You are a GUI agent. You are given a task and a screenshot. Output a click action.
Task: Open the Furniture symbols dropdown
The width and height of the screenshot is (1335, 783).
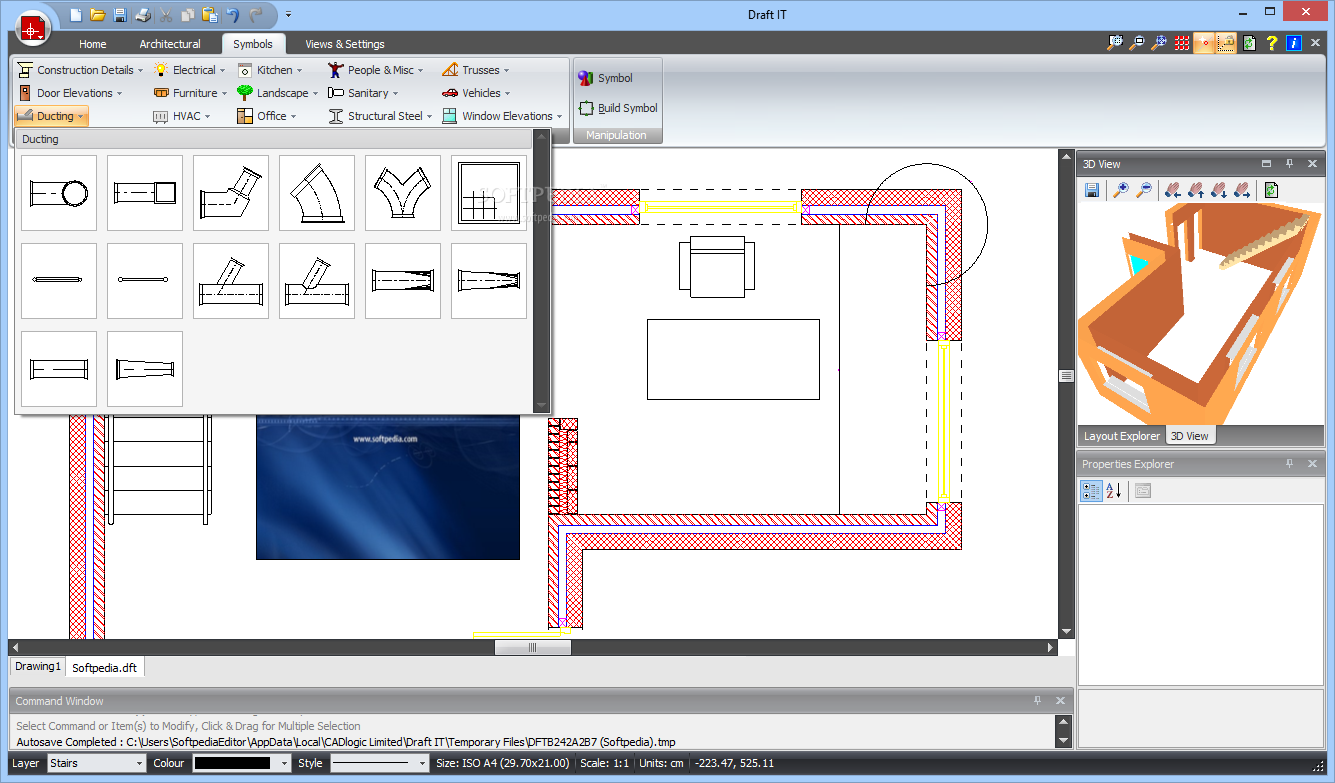pos(190,93)
